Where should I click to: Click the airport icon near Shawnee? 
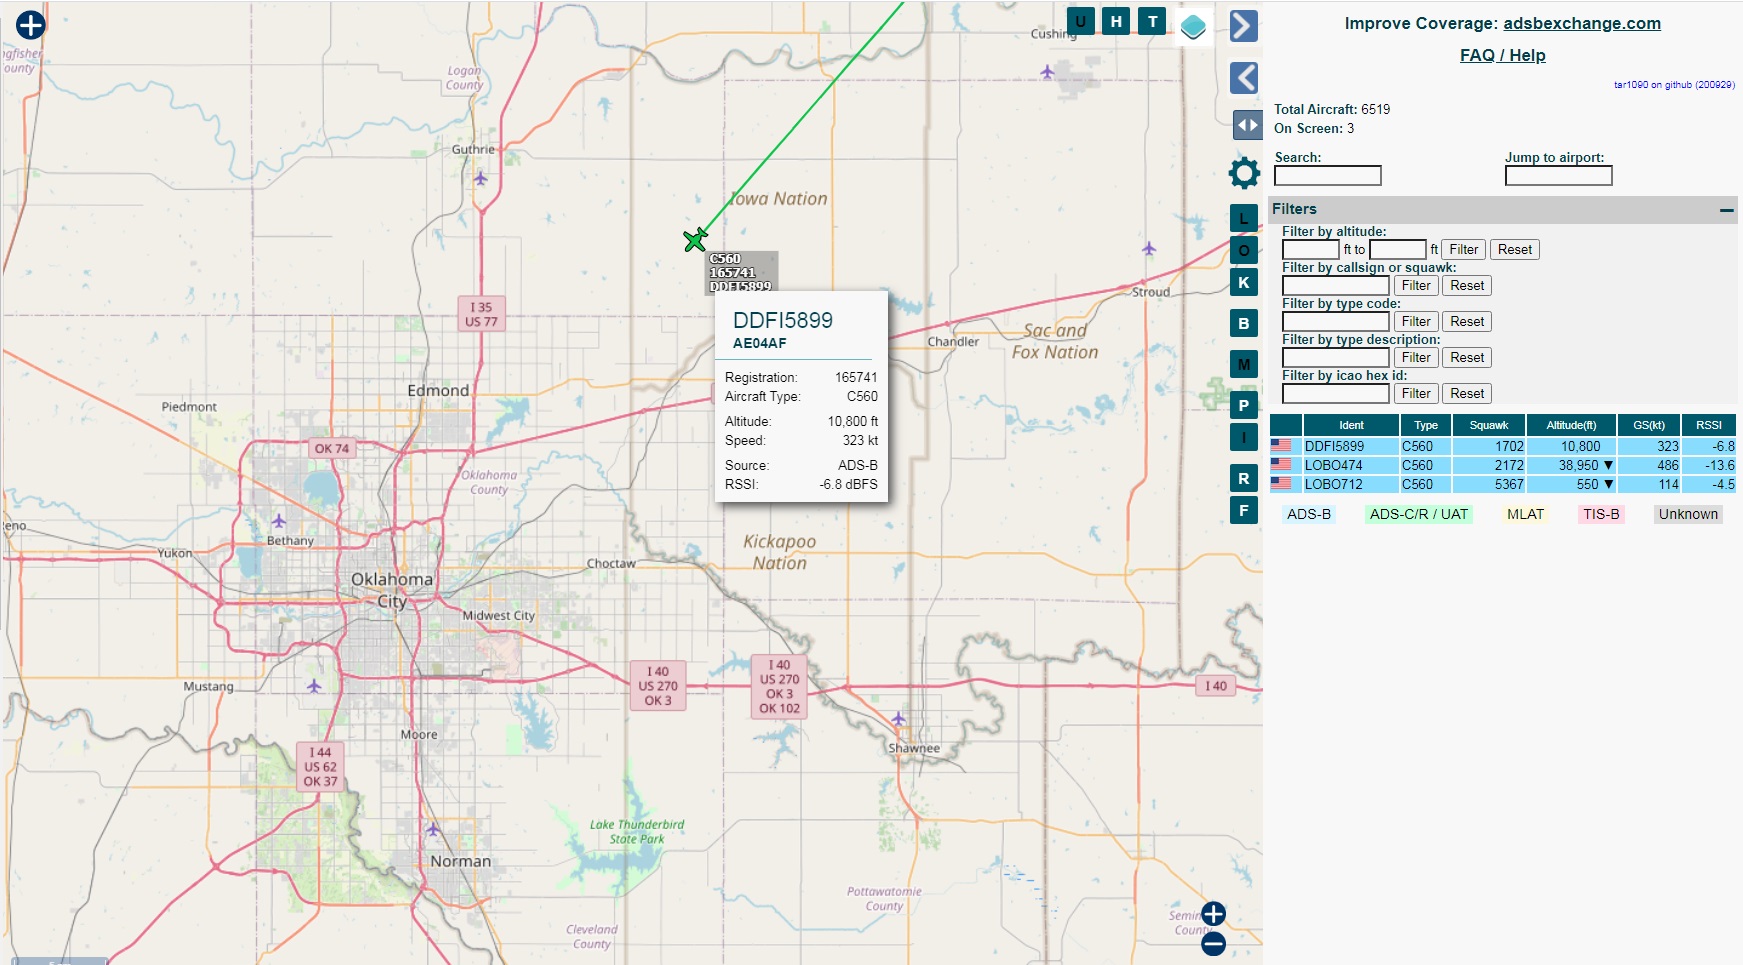[899, 718]
